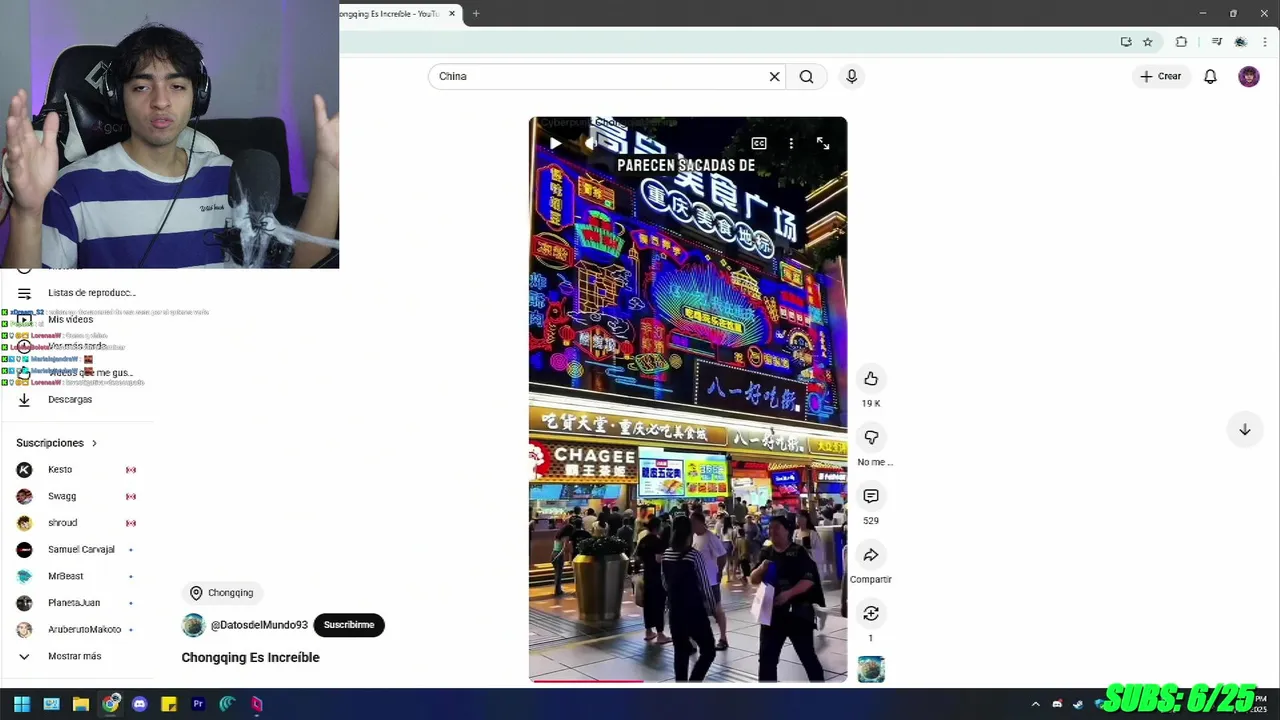Open Discord from the taskbar
The width and height of the screenshot is (1280, 720).
(139, 704)
